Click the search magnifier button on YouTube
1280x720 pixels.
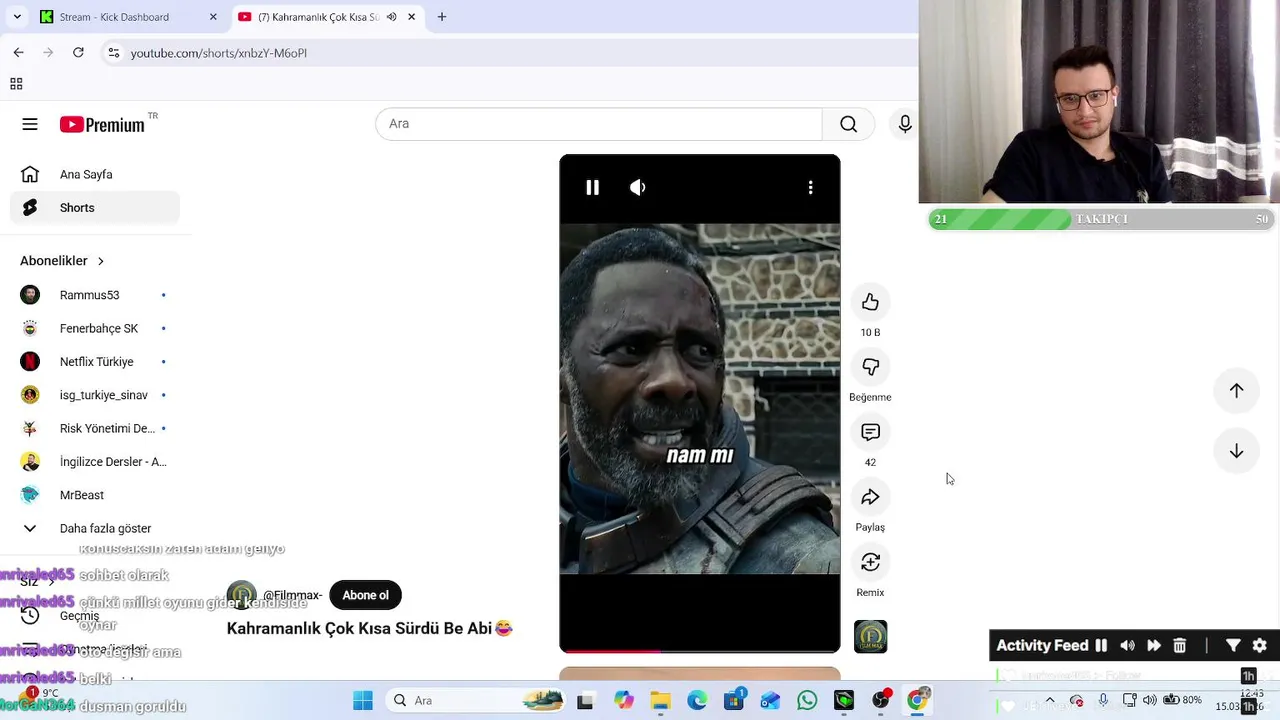click(x=848, y=124)
